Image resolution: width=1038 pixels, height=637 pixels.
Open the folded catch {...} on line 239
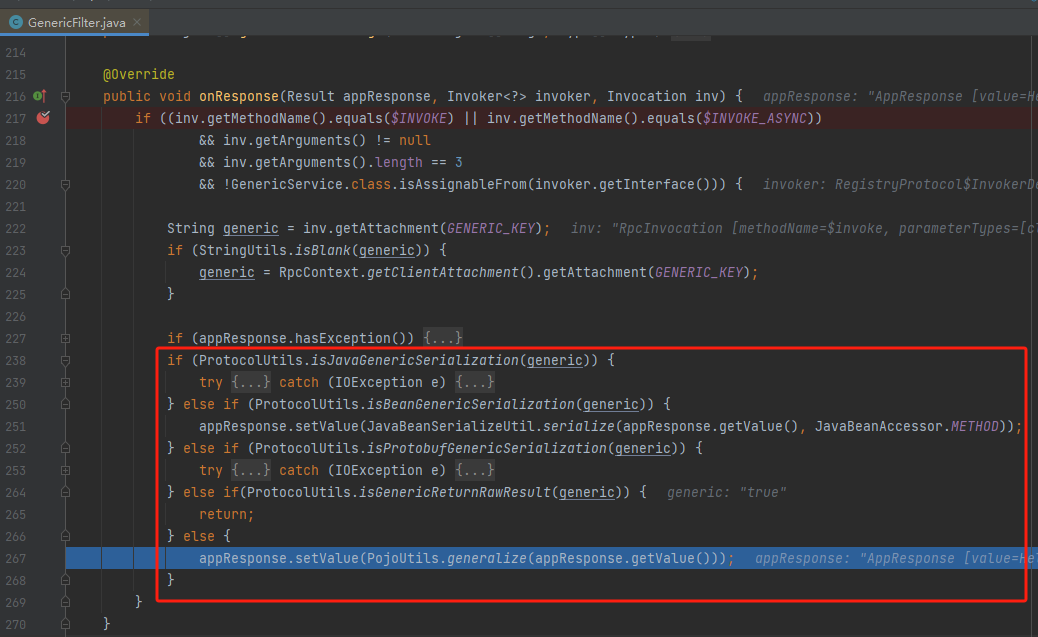click(x=474, y=382)
